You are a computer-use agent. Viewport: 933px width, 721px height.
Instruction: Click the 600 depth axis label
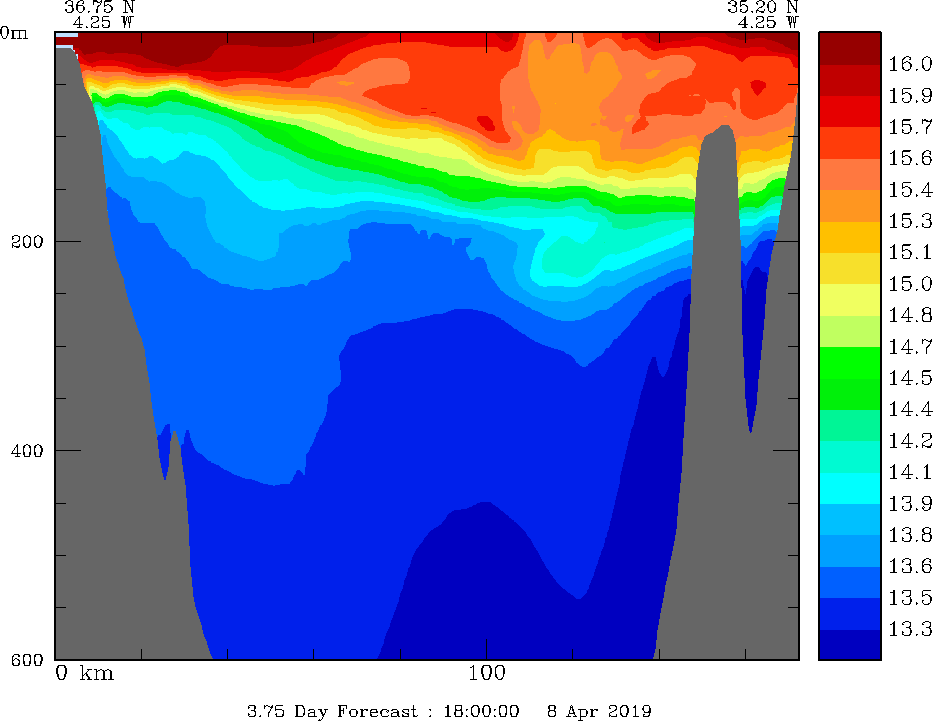[x=27, y=660]
